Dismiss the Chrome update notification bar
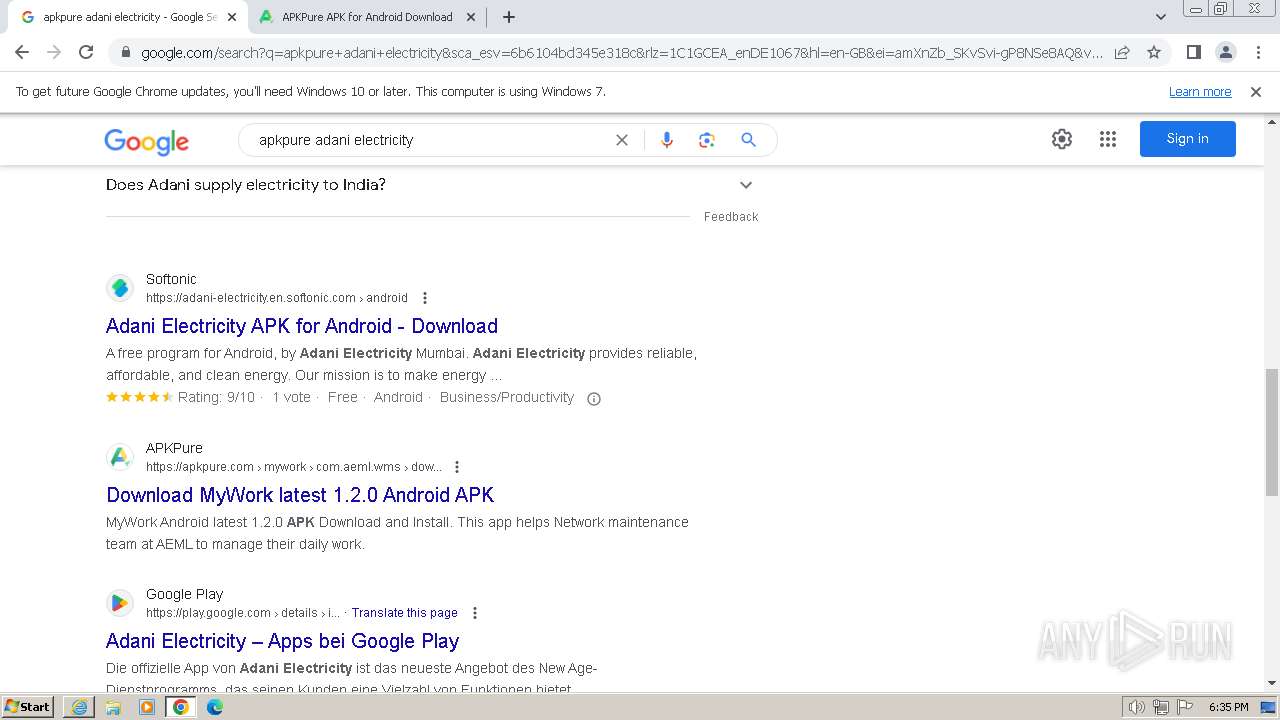Screen dimensions: 1280x720 [x=1256, y=91]
